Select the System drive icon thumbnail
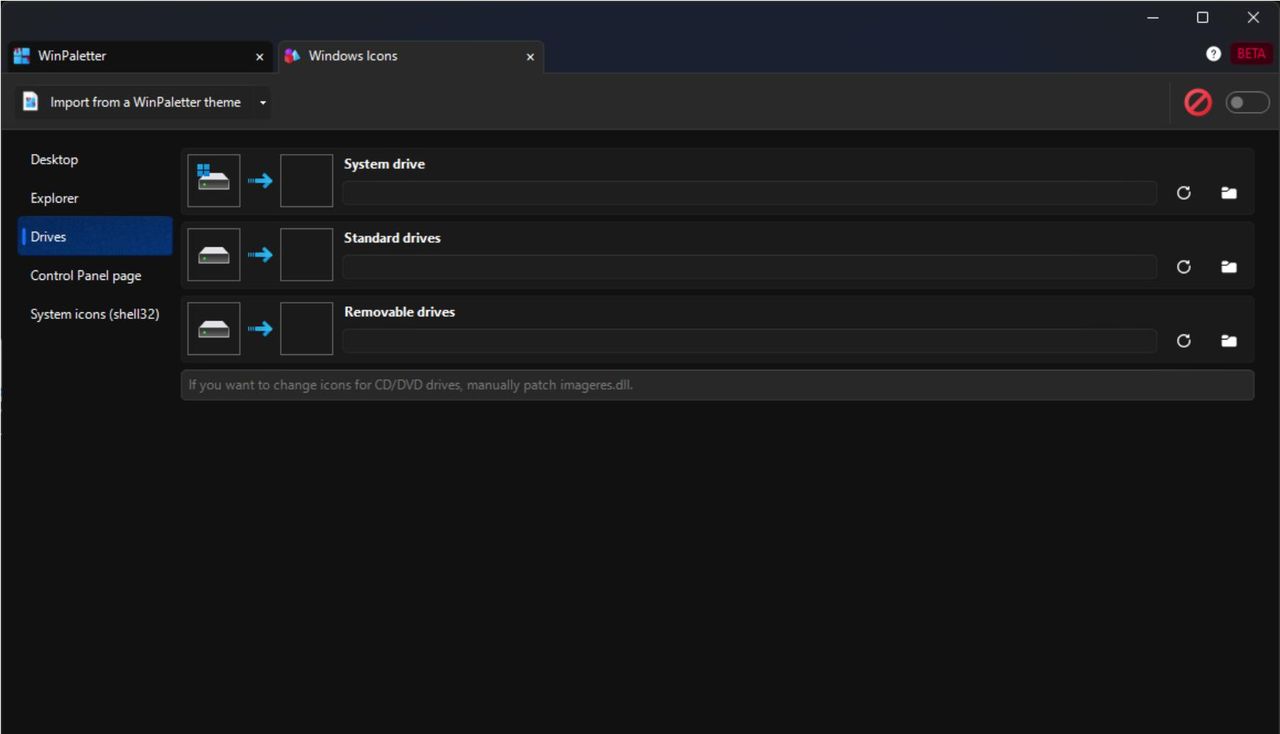Screen dimensions: 1280x734 click(213, 180)
